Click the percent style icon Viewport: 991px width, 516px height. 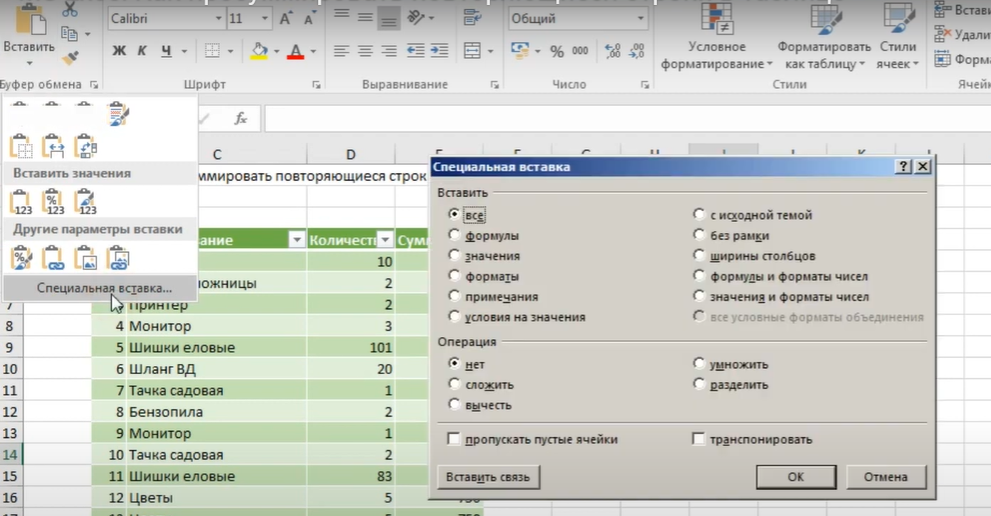[556, 51]
